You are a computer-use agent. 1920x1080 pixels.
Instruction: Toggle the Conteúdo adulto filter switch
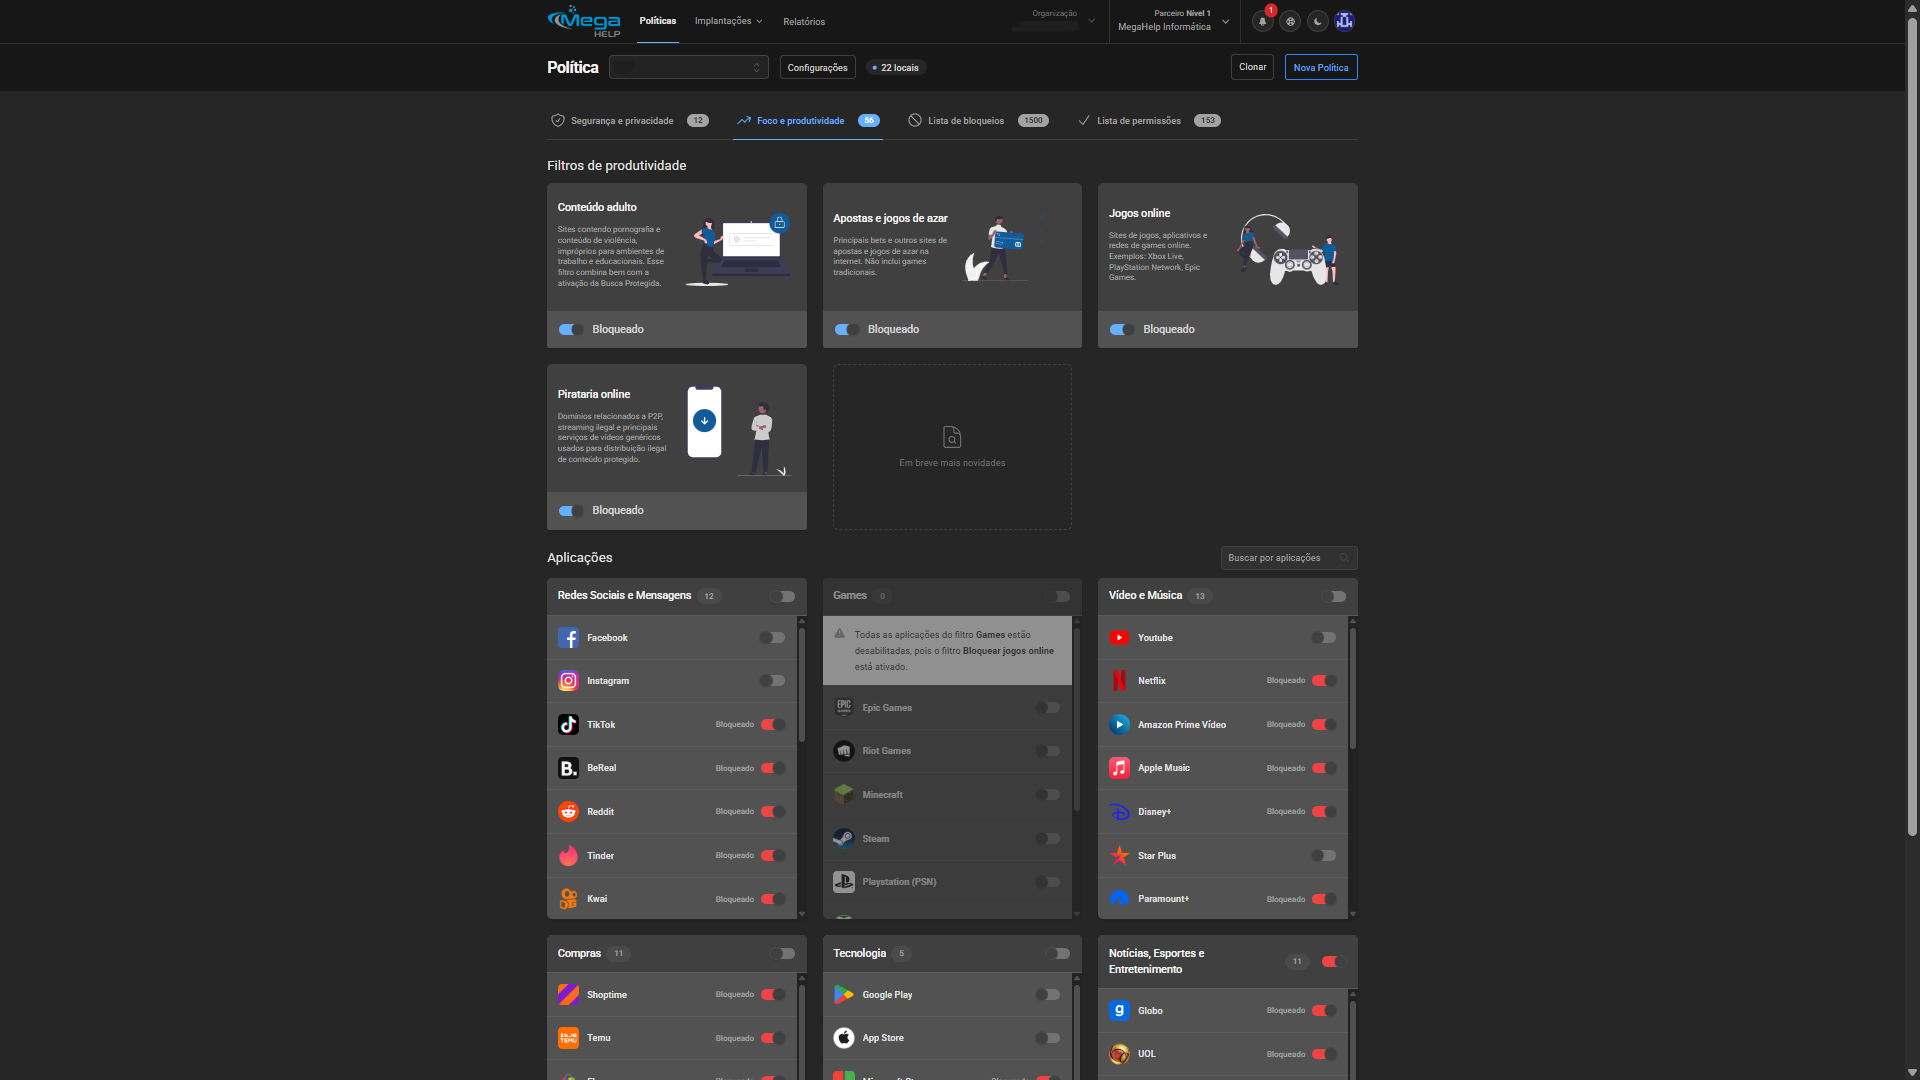pos(571,330)
